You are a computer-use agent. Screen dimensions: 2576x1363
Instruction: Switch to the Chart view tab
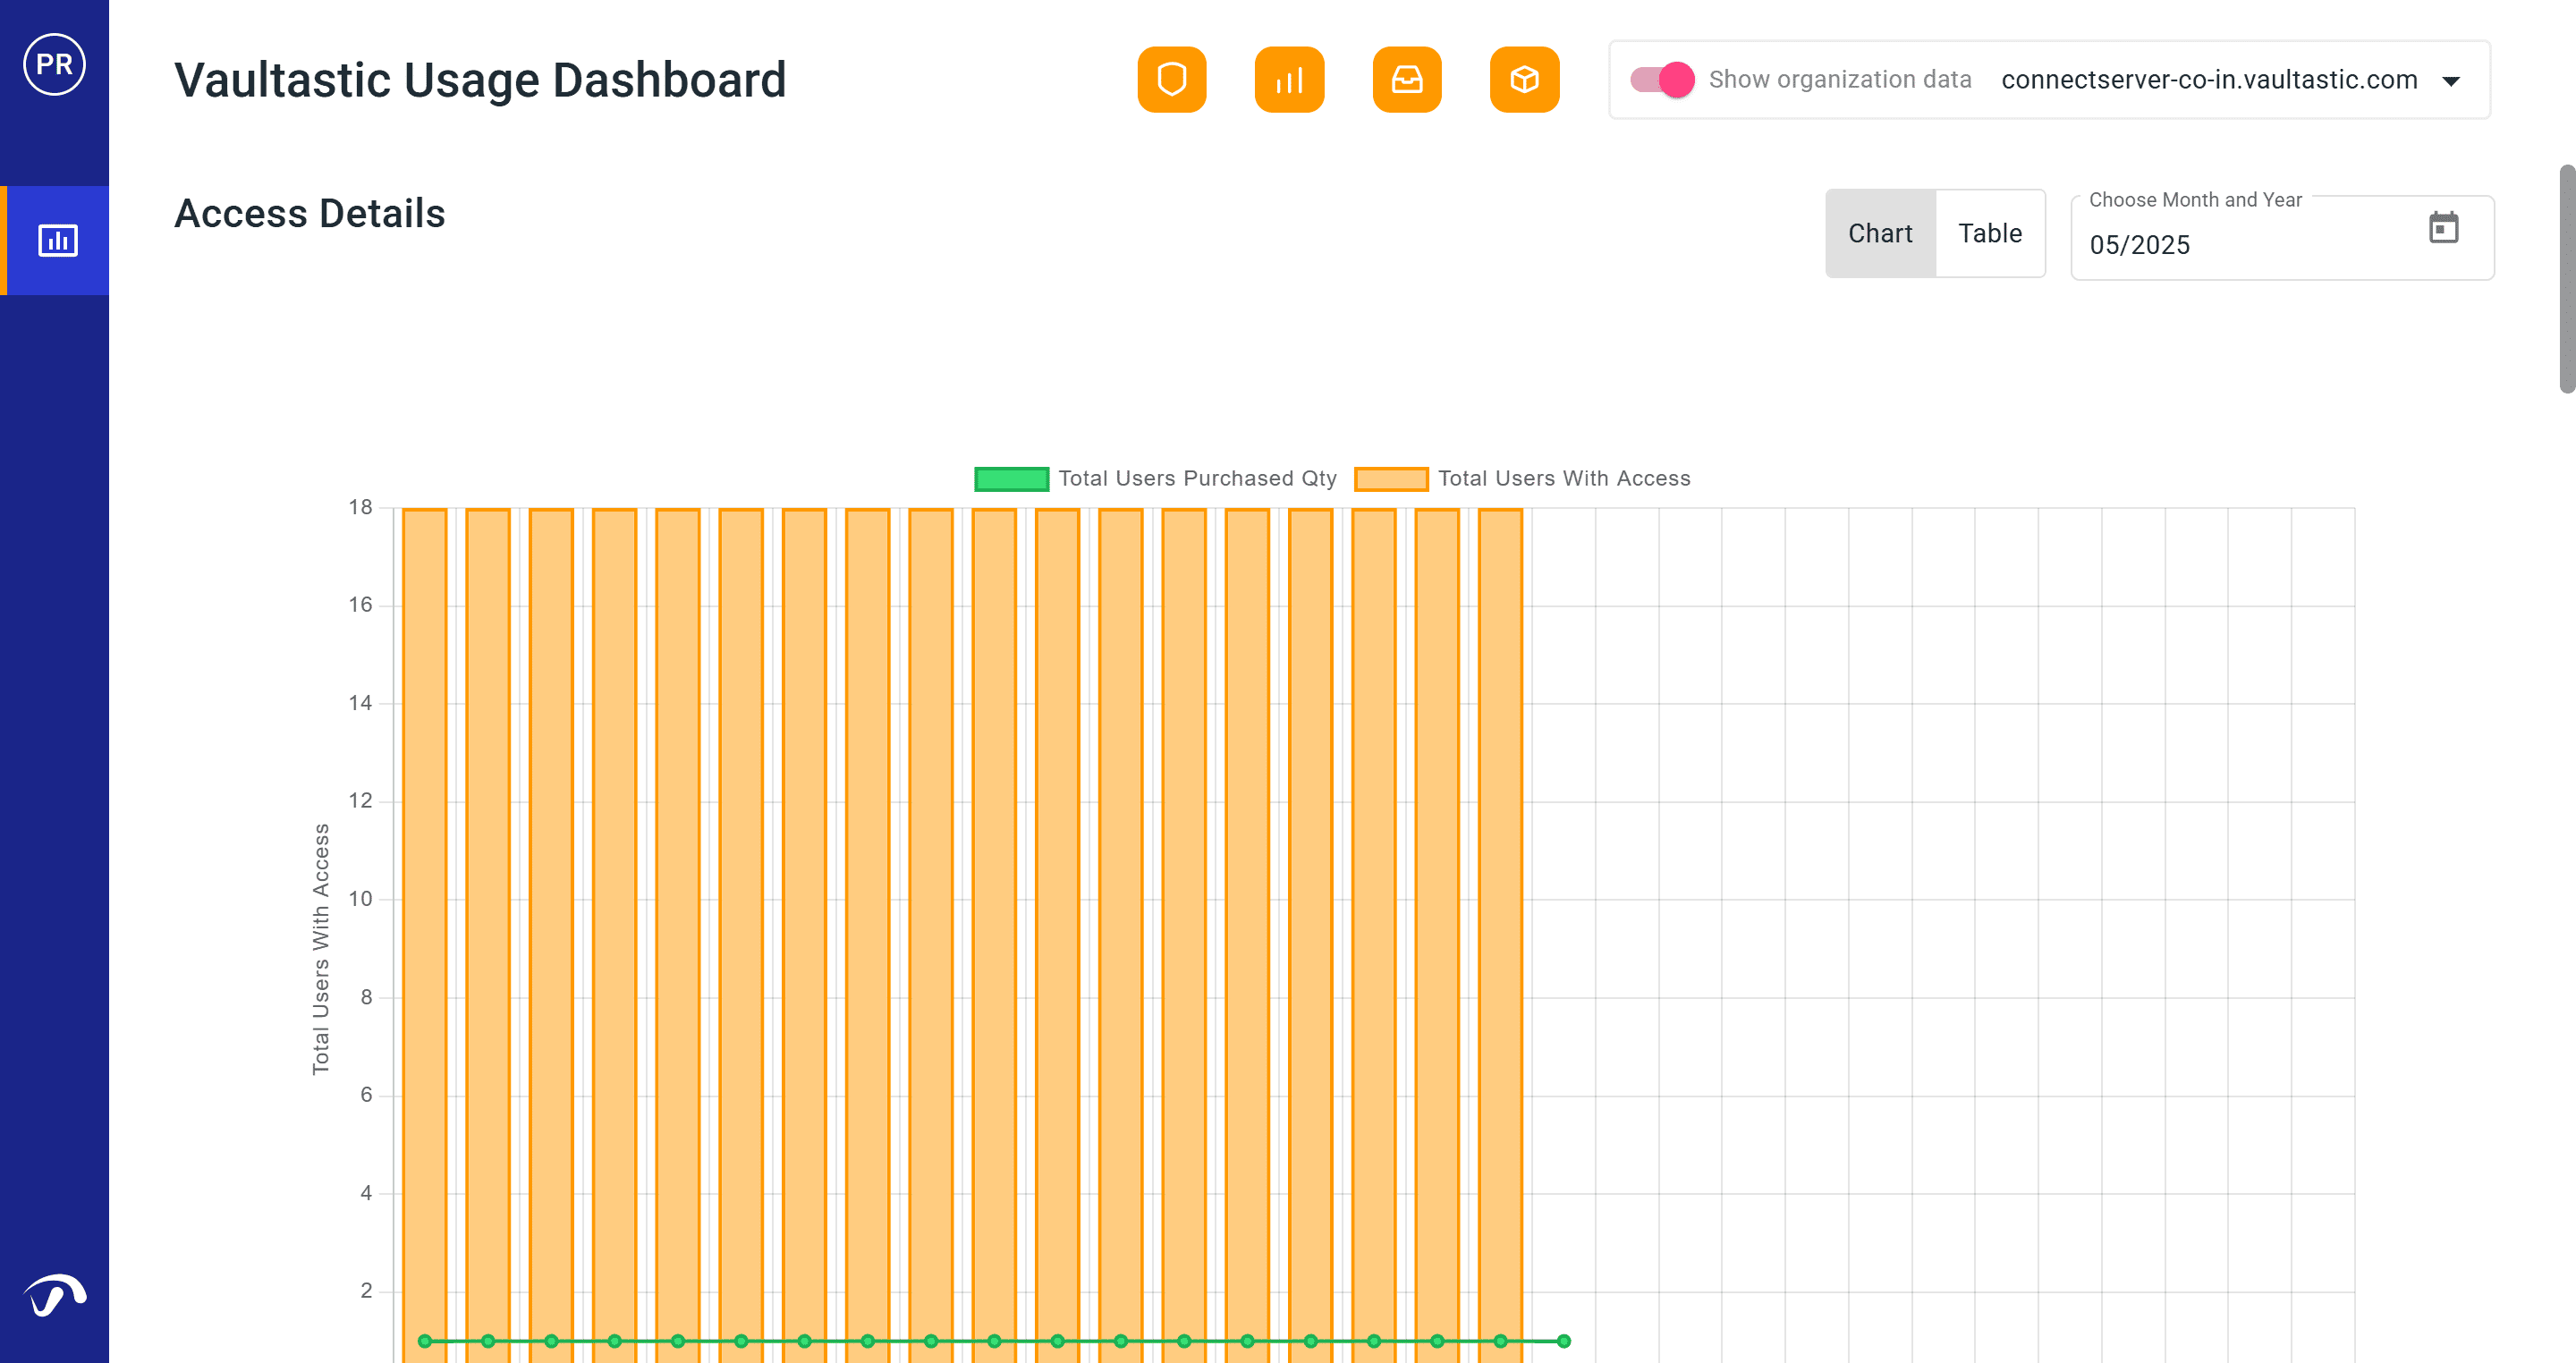pos(1879,233)
